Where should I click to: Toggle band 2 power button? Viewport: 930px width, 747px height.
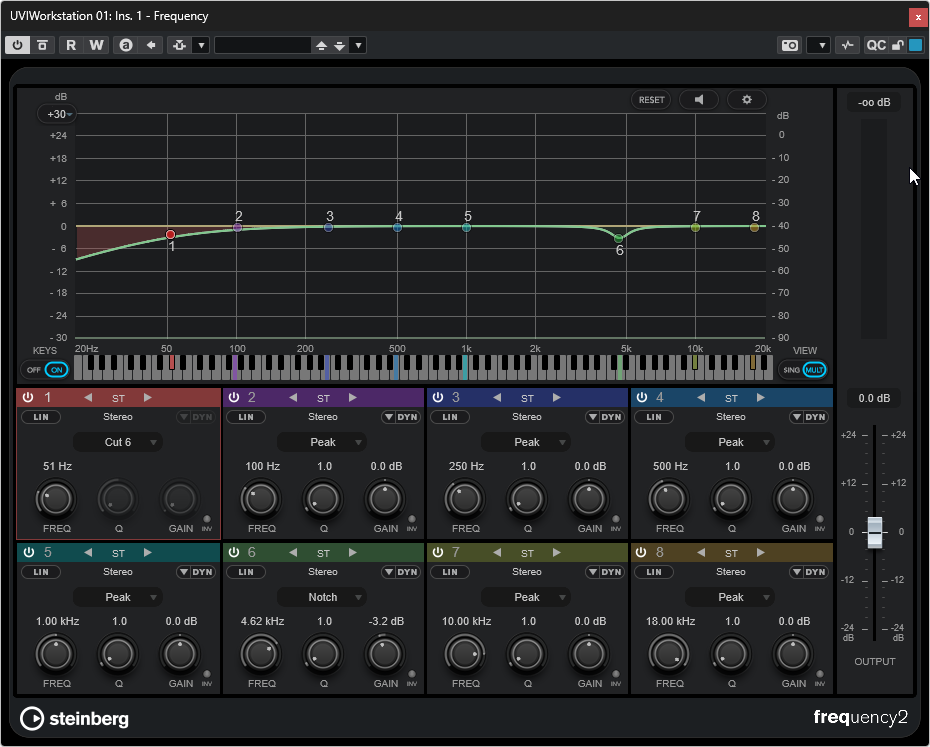tap(234, 398)
